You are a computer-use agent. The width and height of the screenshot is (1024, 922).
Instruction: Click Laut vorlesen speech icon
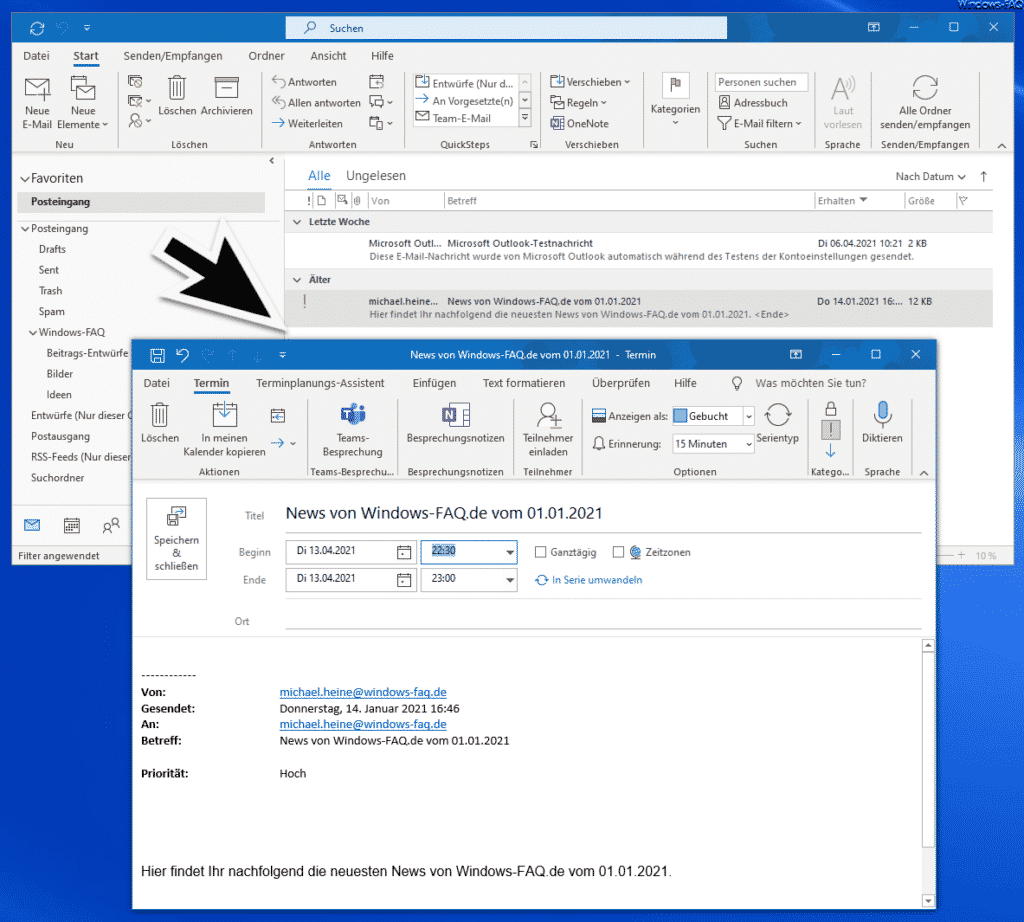point(842,103)
